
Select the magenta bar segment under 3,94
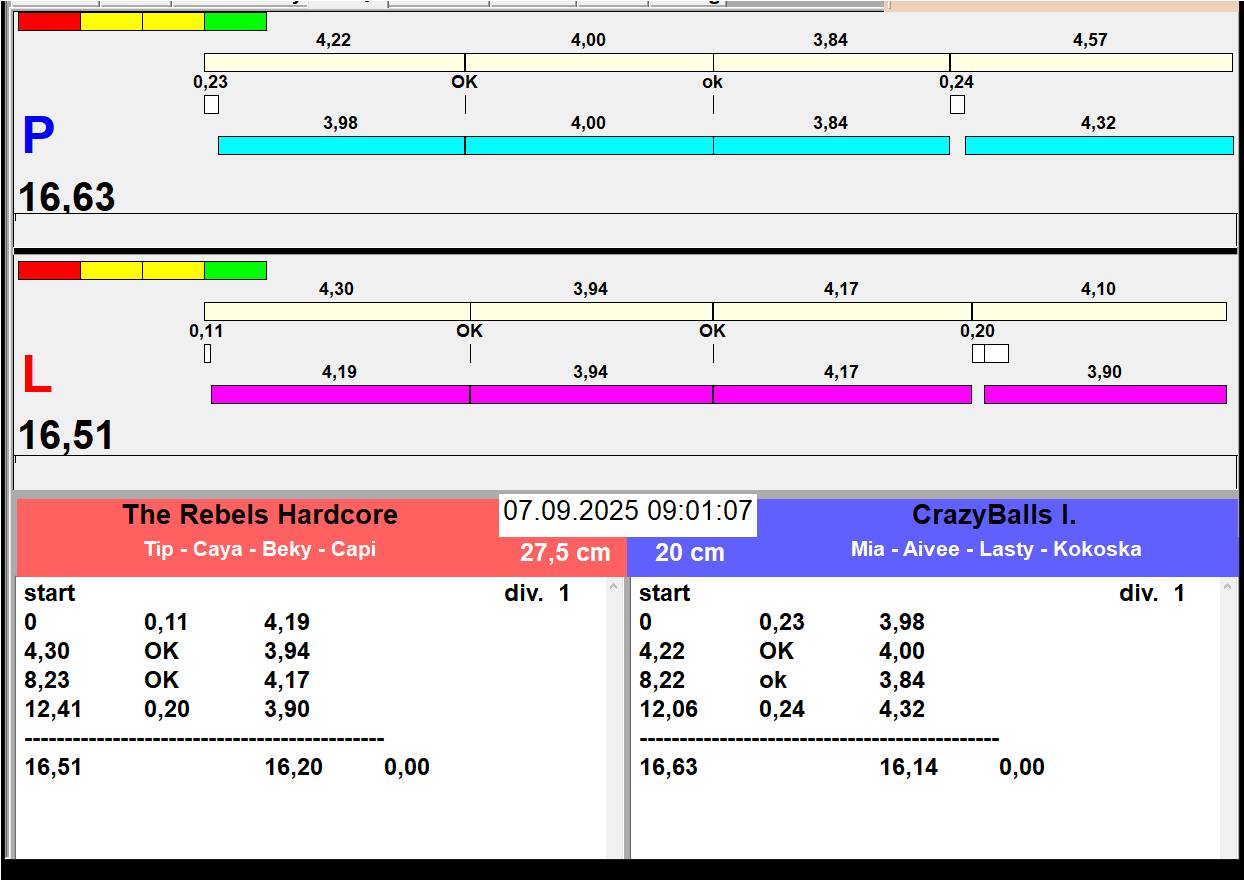point(591,394)
